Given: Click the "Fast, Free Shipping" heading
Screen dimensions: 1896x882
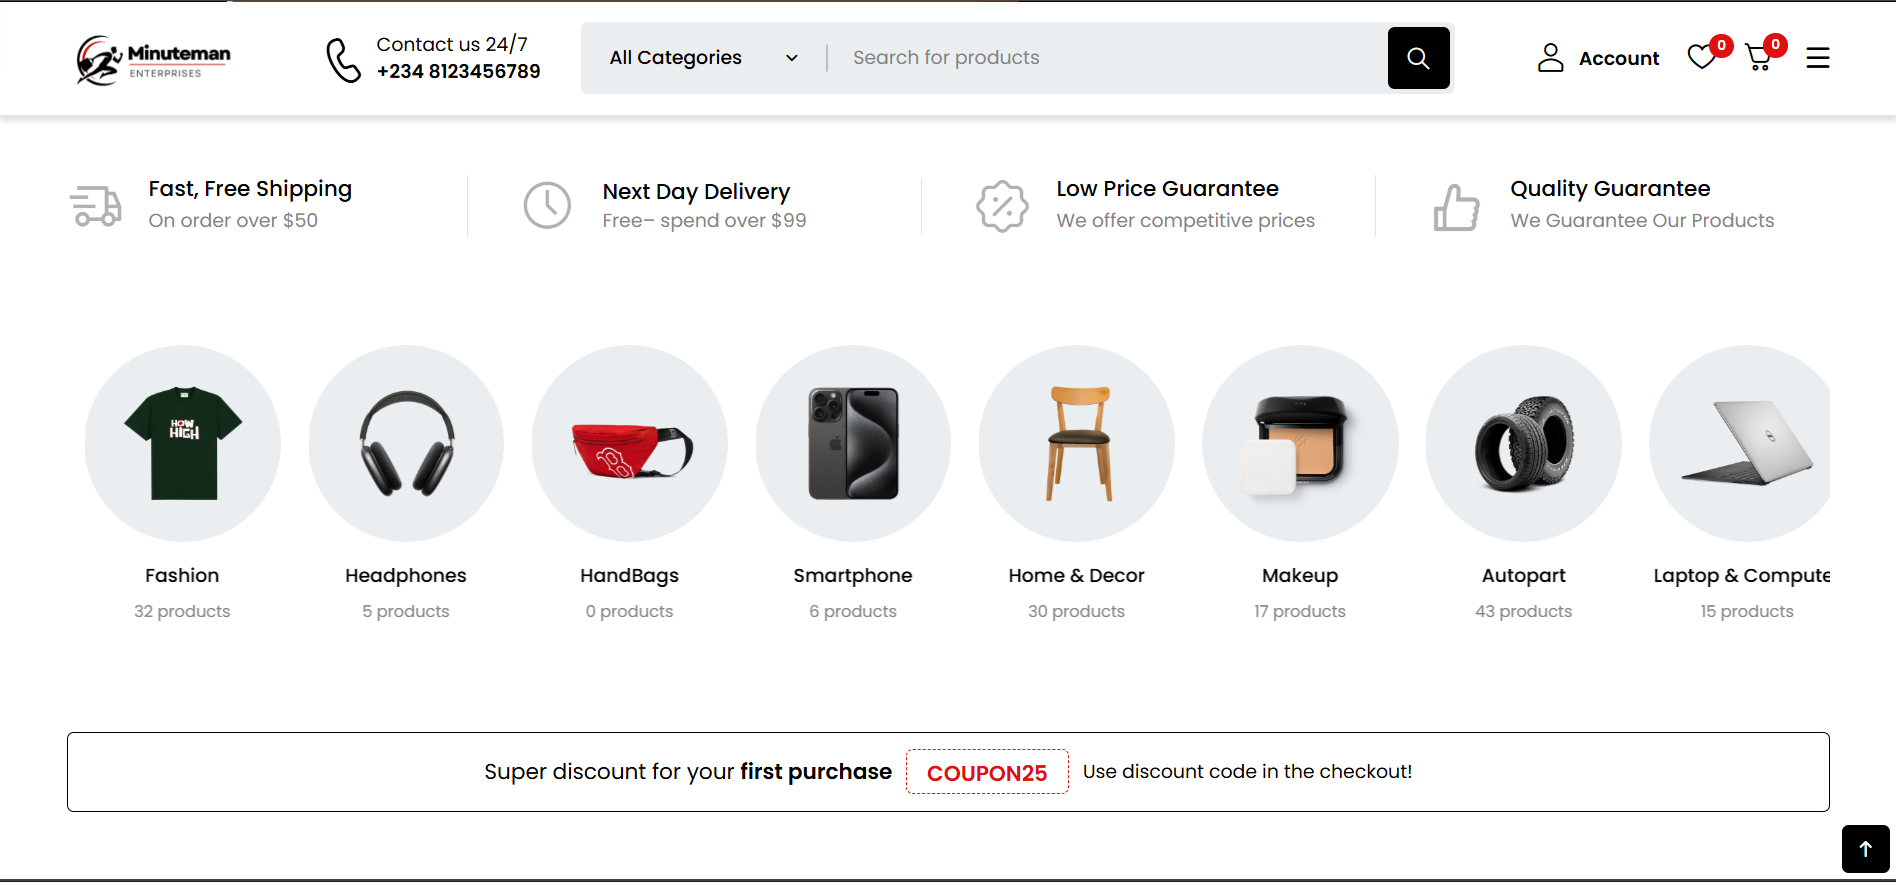Looking at the screenshot, I should pos(250,189).
